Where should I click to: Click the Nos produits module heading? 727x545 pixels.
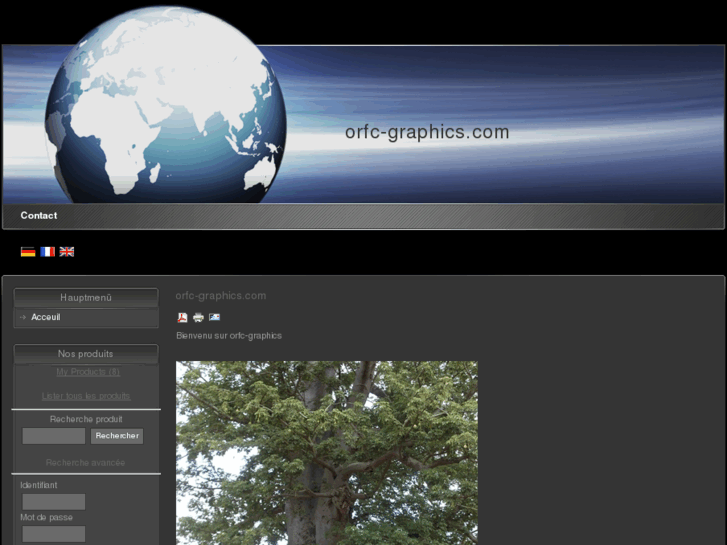(x=86, y=354)
